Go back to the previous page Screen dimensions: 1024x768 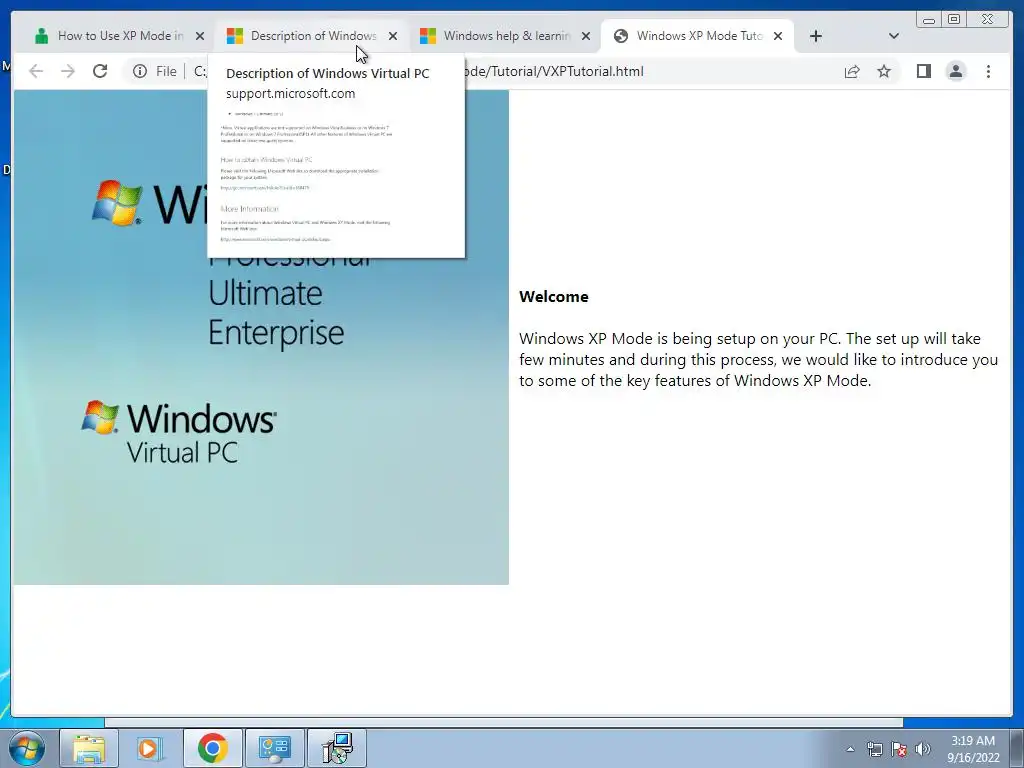36,71
